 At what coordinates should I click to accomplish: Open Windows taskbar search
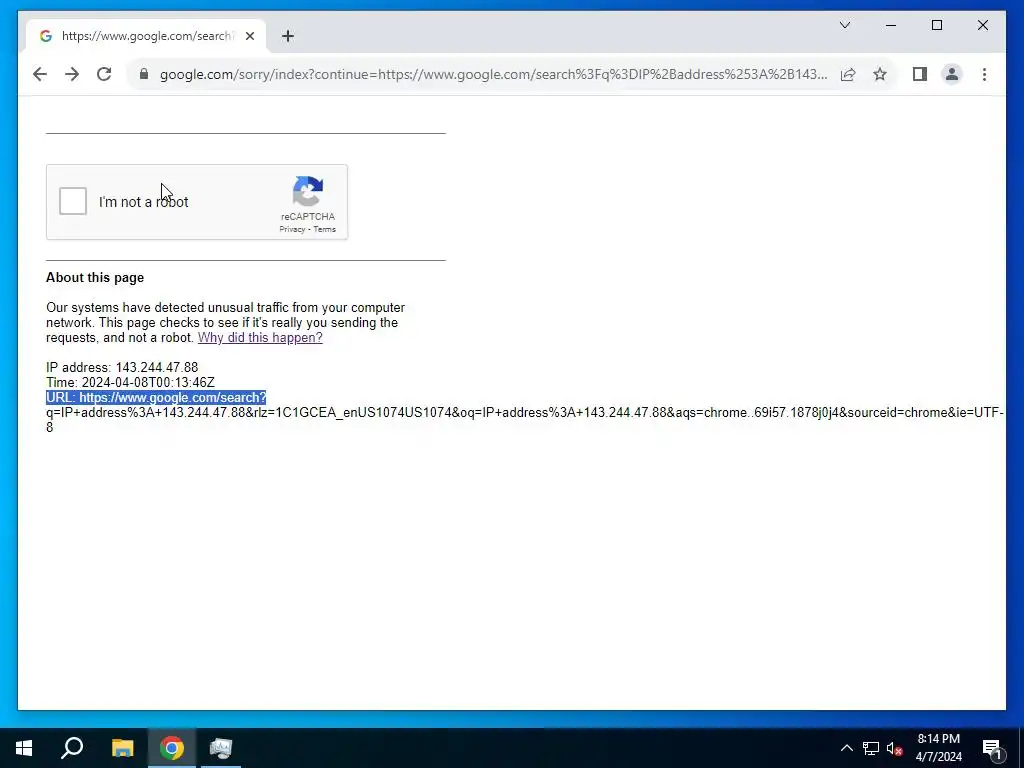coord(72,748)
